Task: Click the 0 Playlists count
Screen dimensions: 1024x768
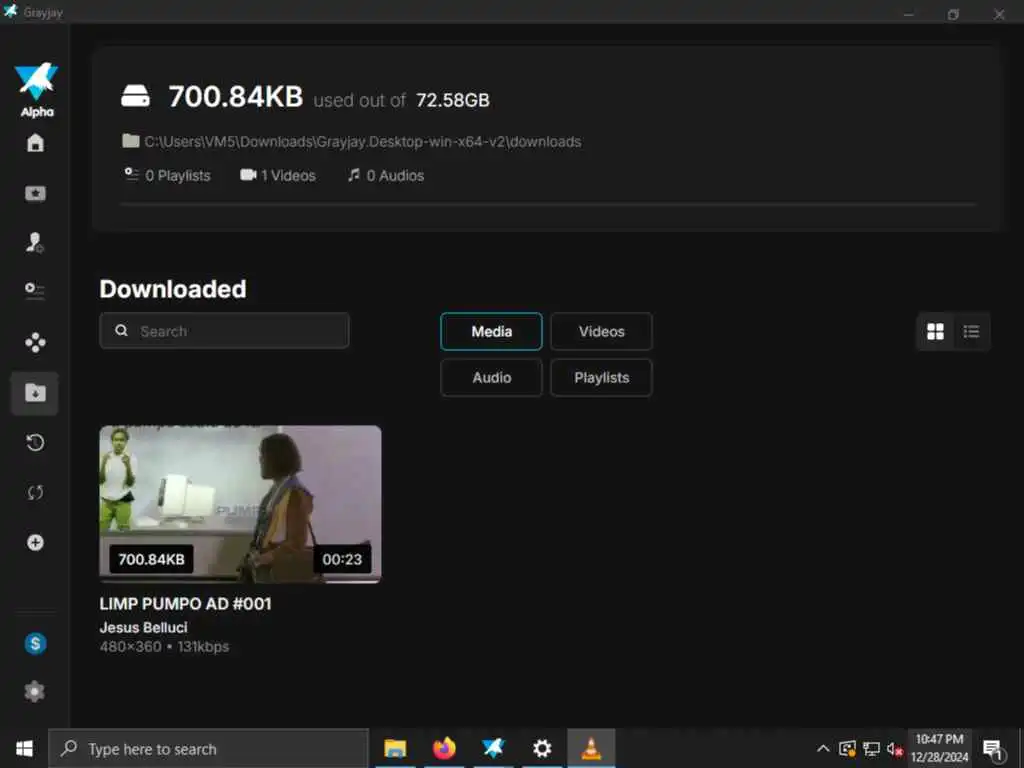Action: pos(168,175)
